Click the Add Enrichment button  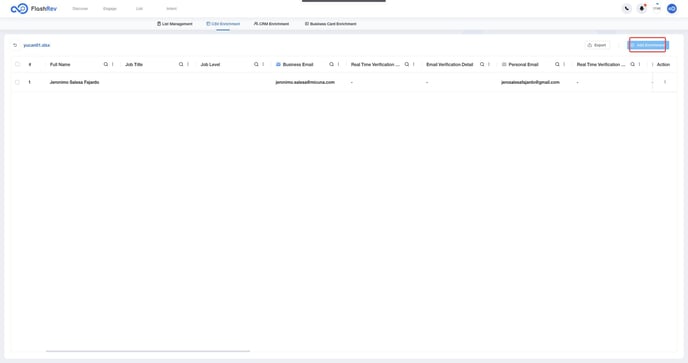648,45
